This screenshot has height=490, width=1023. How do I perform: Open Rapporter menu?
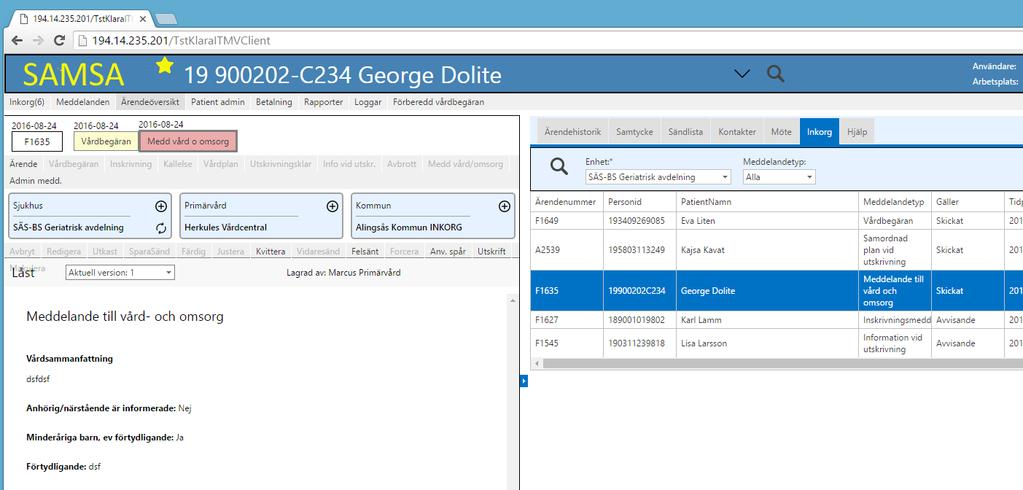pos(324,102)
